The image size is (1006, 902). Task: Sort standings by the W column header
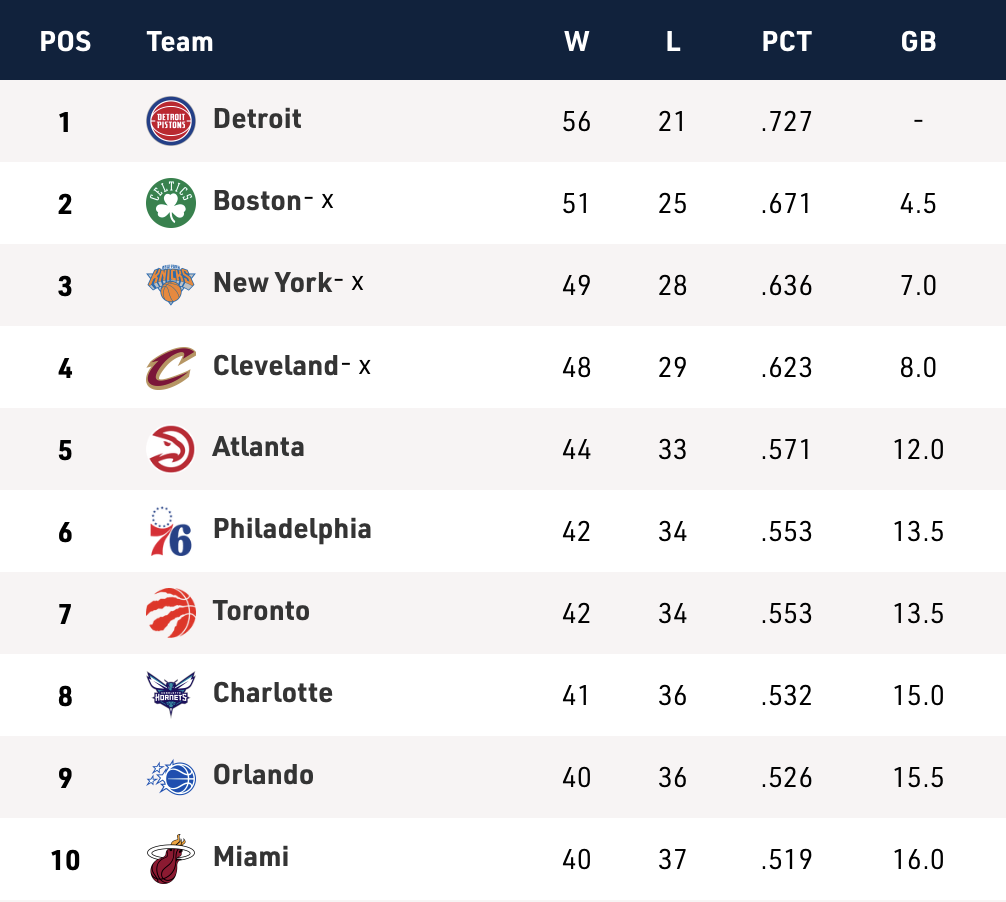577,41
